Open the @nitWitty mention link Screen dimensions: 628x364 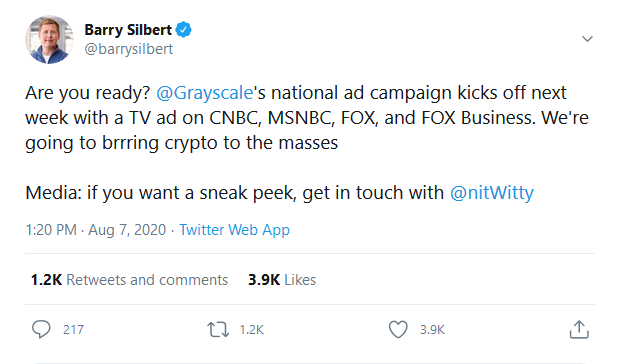[x=492, y=193]
